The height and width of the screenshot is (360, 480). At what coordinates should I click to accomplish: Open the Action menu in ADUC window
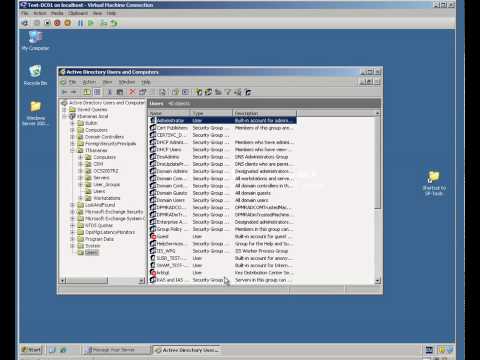tap(89, 82)
